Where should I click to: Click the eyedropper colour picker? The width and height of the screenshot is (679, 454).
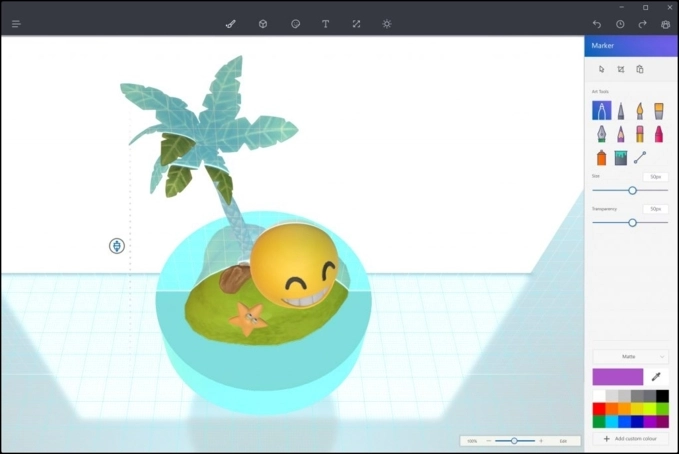[656, 377]
